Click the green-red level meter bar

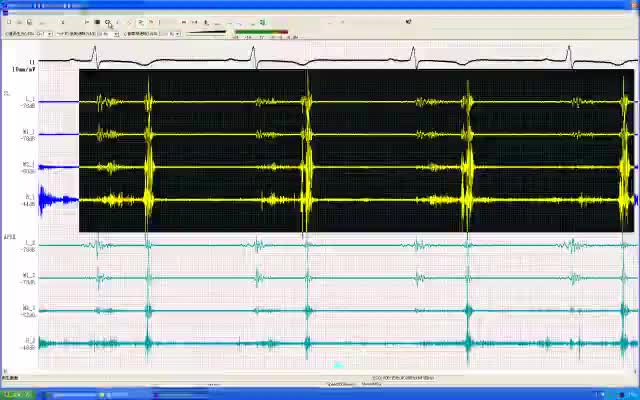coord(260,33)
